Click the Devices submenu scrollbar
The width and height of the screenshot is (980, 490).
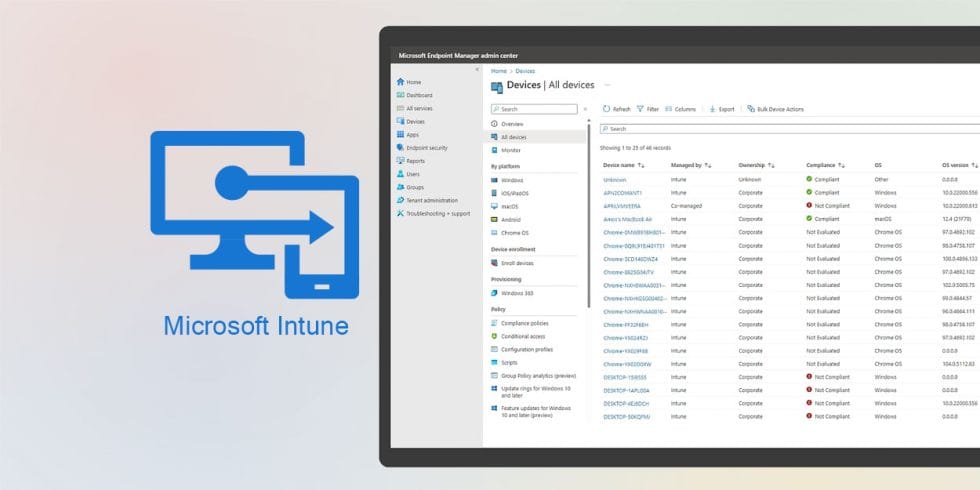[x=588, y=216]
